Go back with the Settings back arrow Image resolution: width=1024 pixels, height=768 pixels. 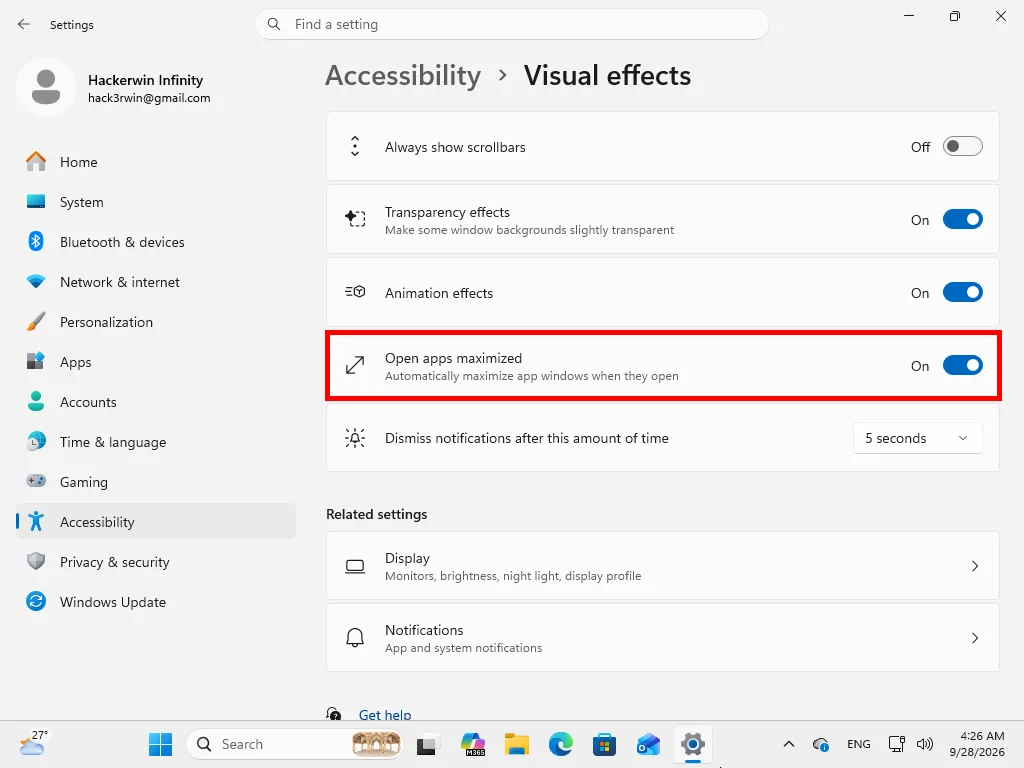pos(24,24)
